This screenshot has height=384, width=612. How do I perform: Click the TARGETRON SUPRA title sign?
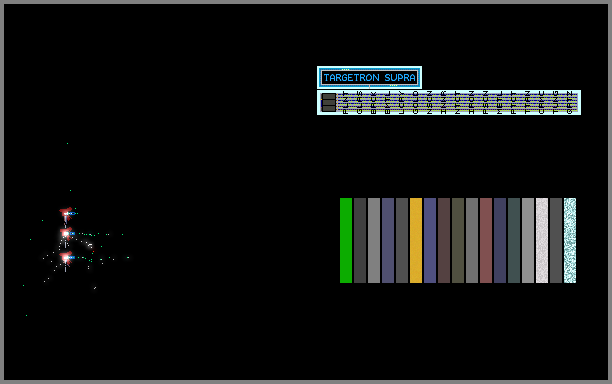369,77
